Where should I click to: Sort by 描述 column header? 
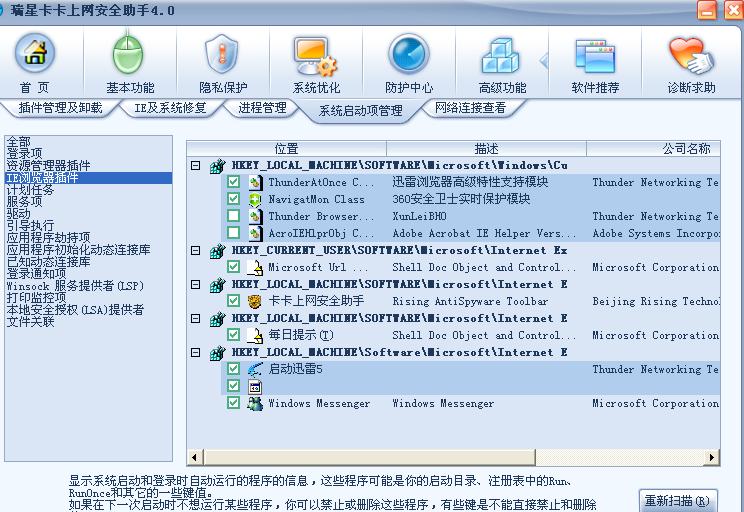point(486,149)
